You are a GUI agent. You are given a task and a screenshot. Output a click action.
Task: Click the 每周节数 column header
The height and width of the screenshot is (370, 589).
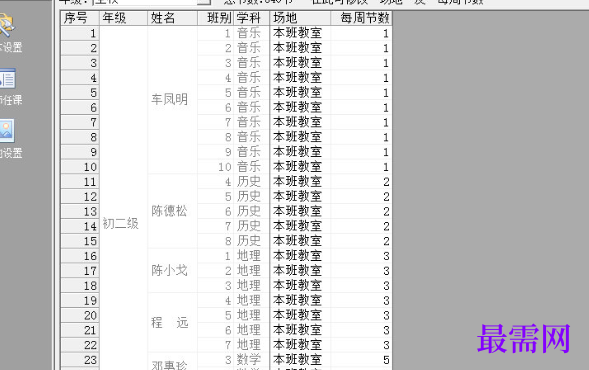(x=361, y=18)
